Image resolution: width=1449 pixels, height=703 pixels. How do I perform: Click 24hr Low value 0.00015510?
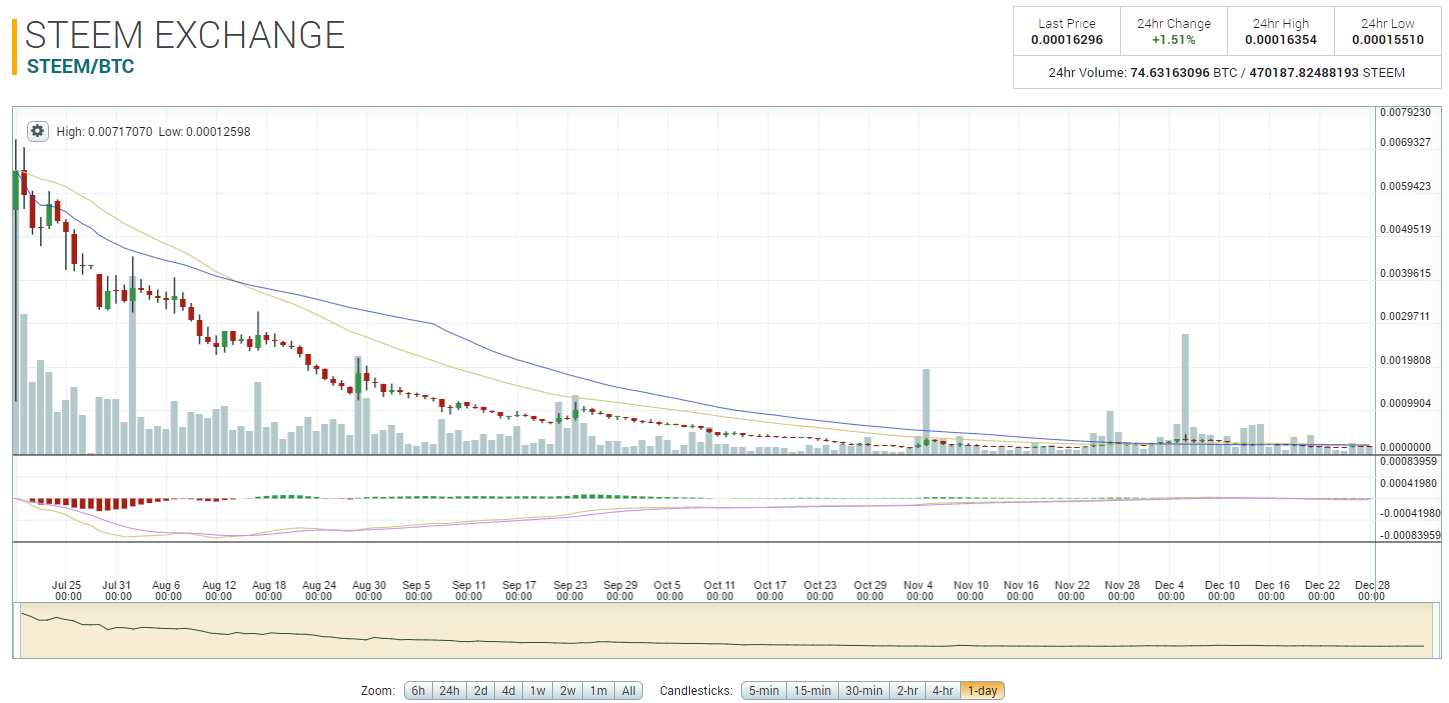[x=1388, y=40]
